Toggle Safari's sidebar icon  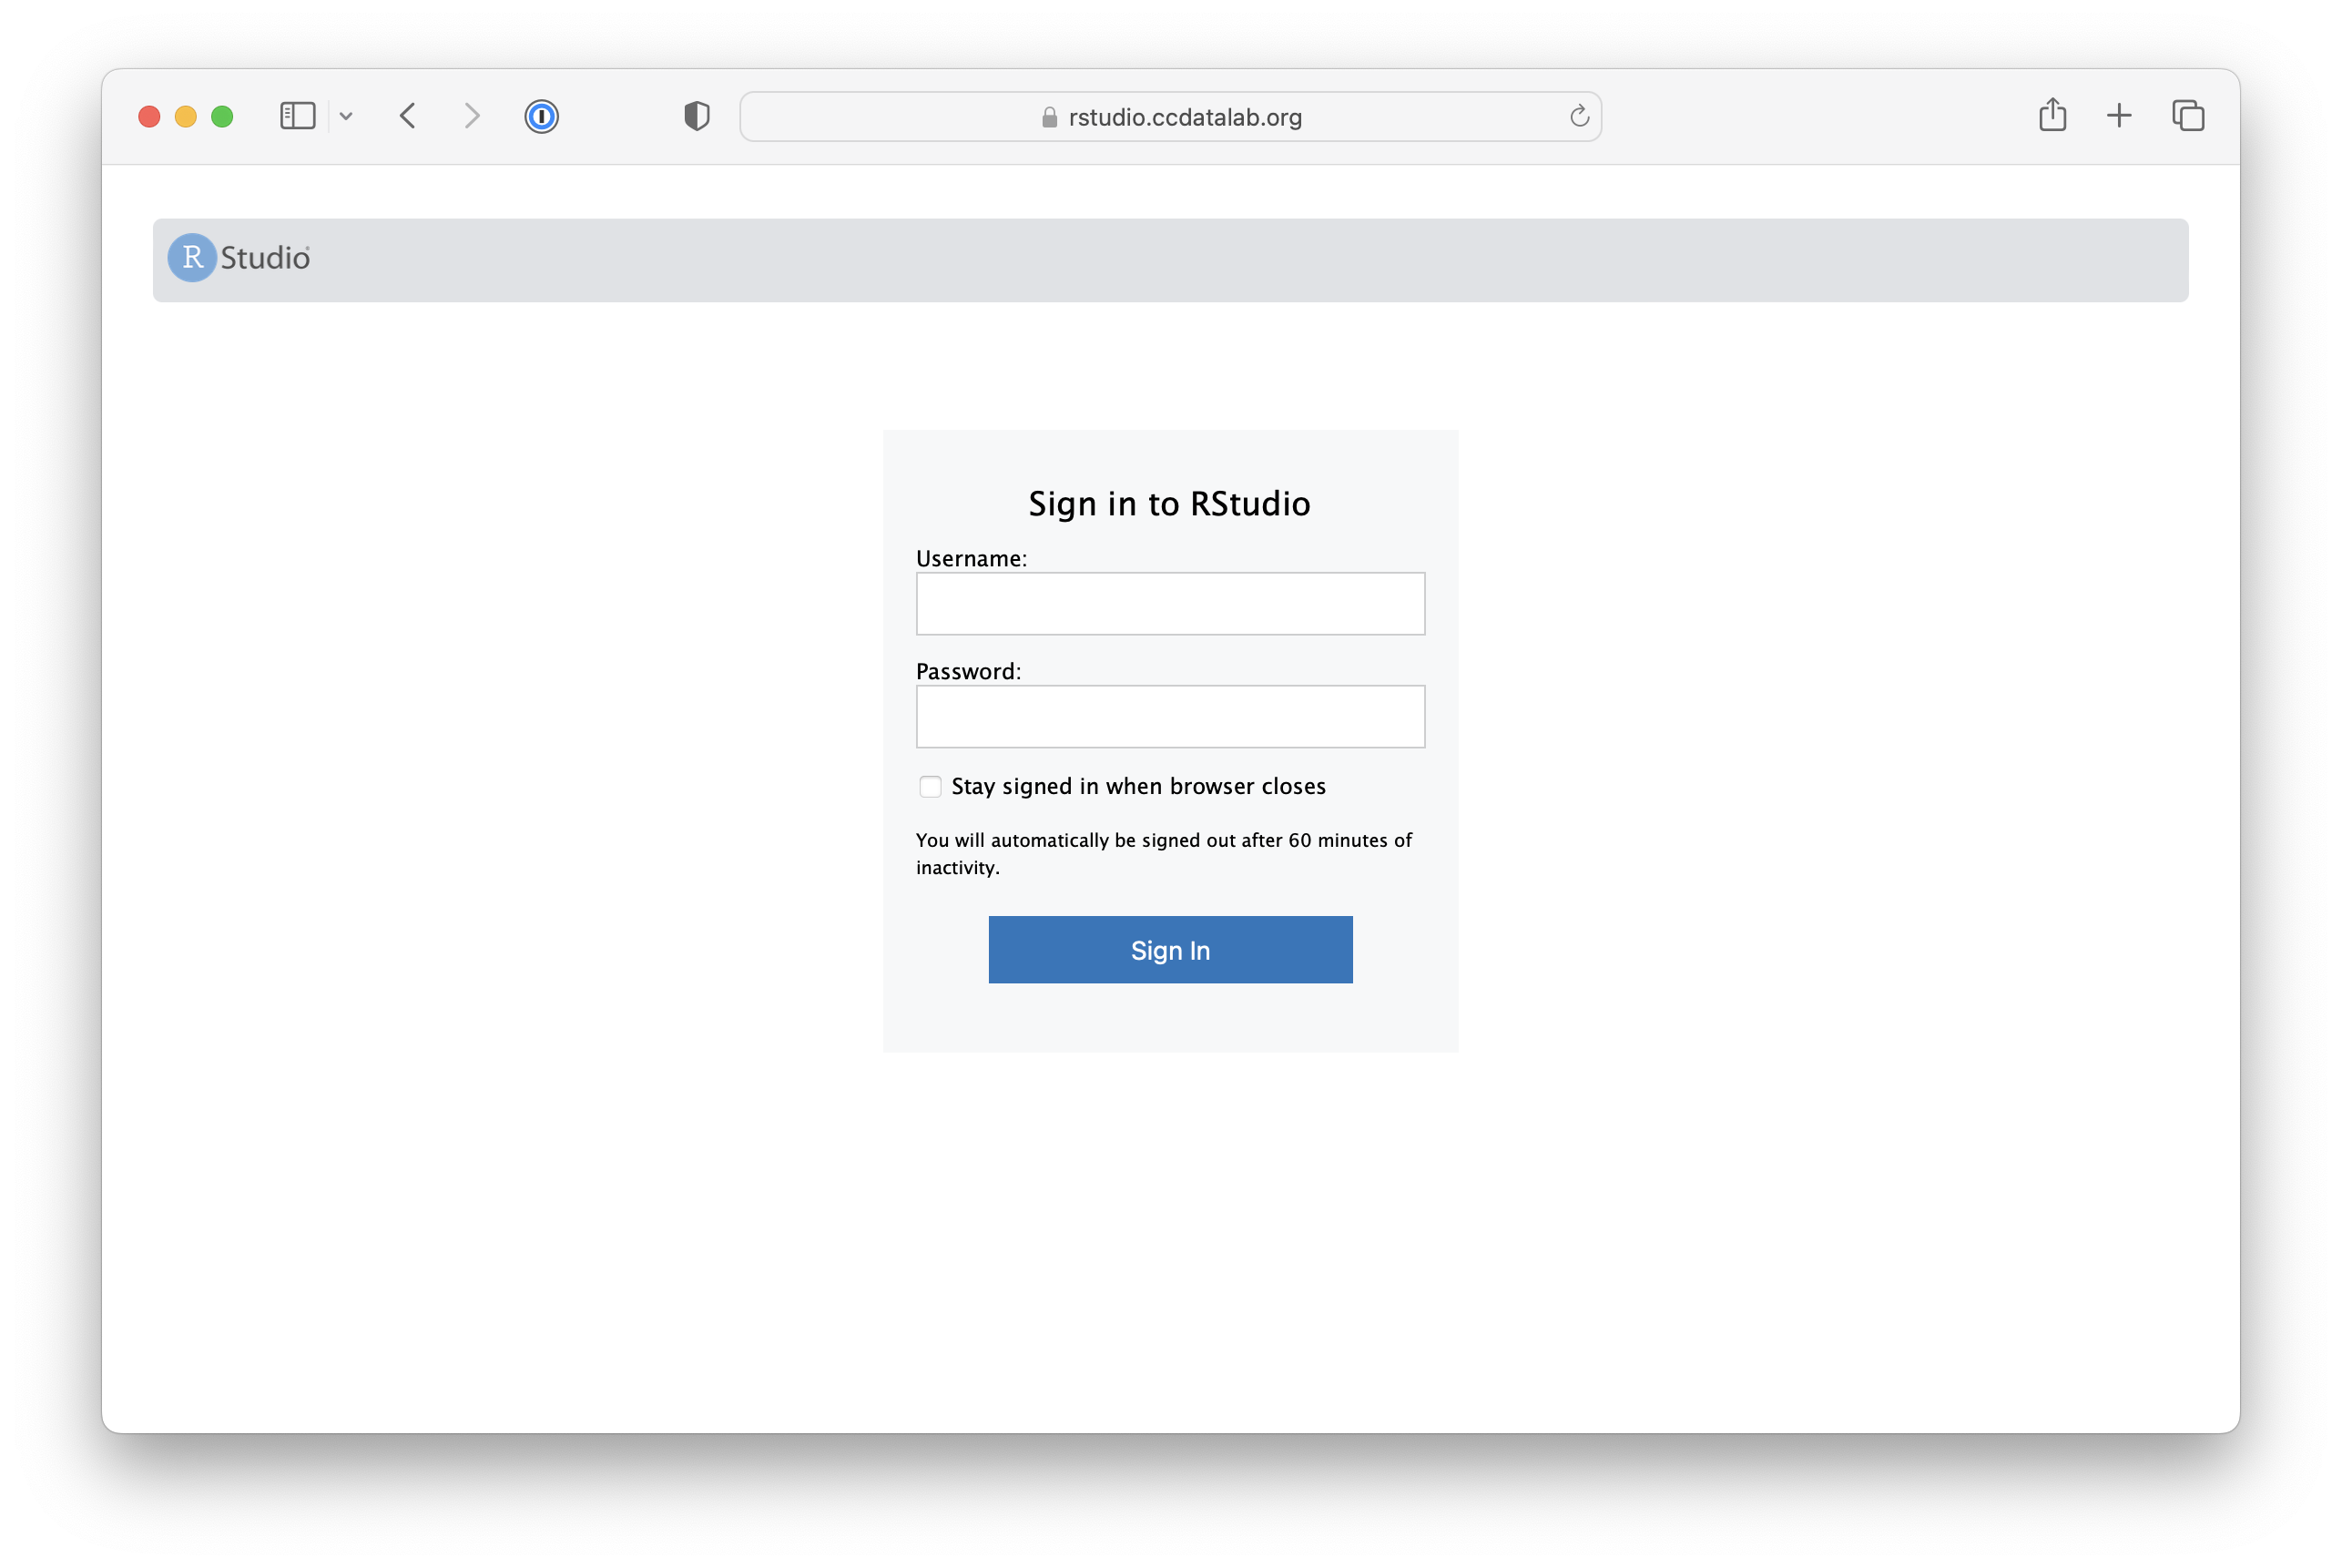coord(296,116)
